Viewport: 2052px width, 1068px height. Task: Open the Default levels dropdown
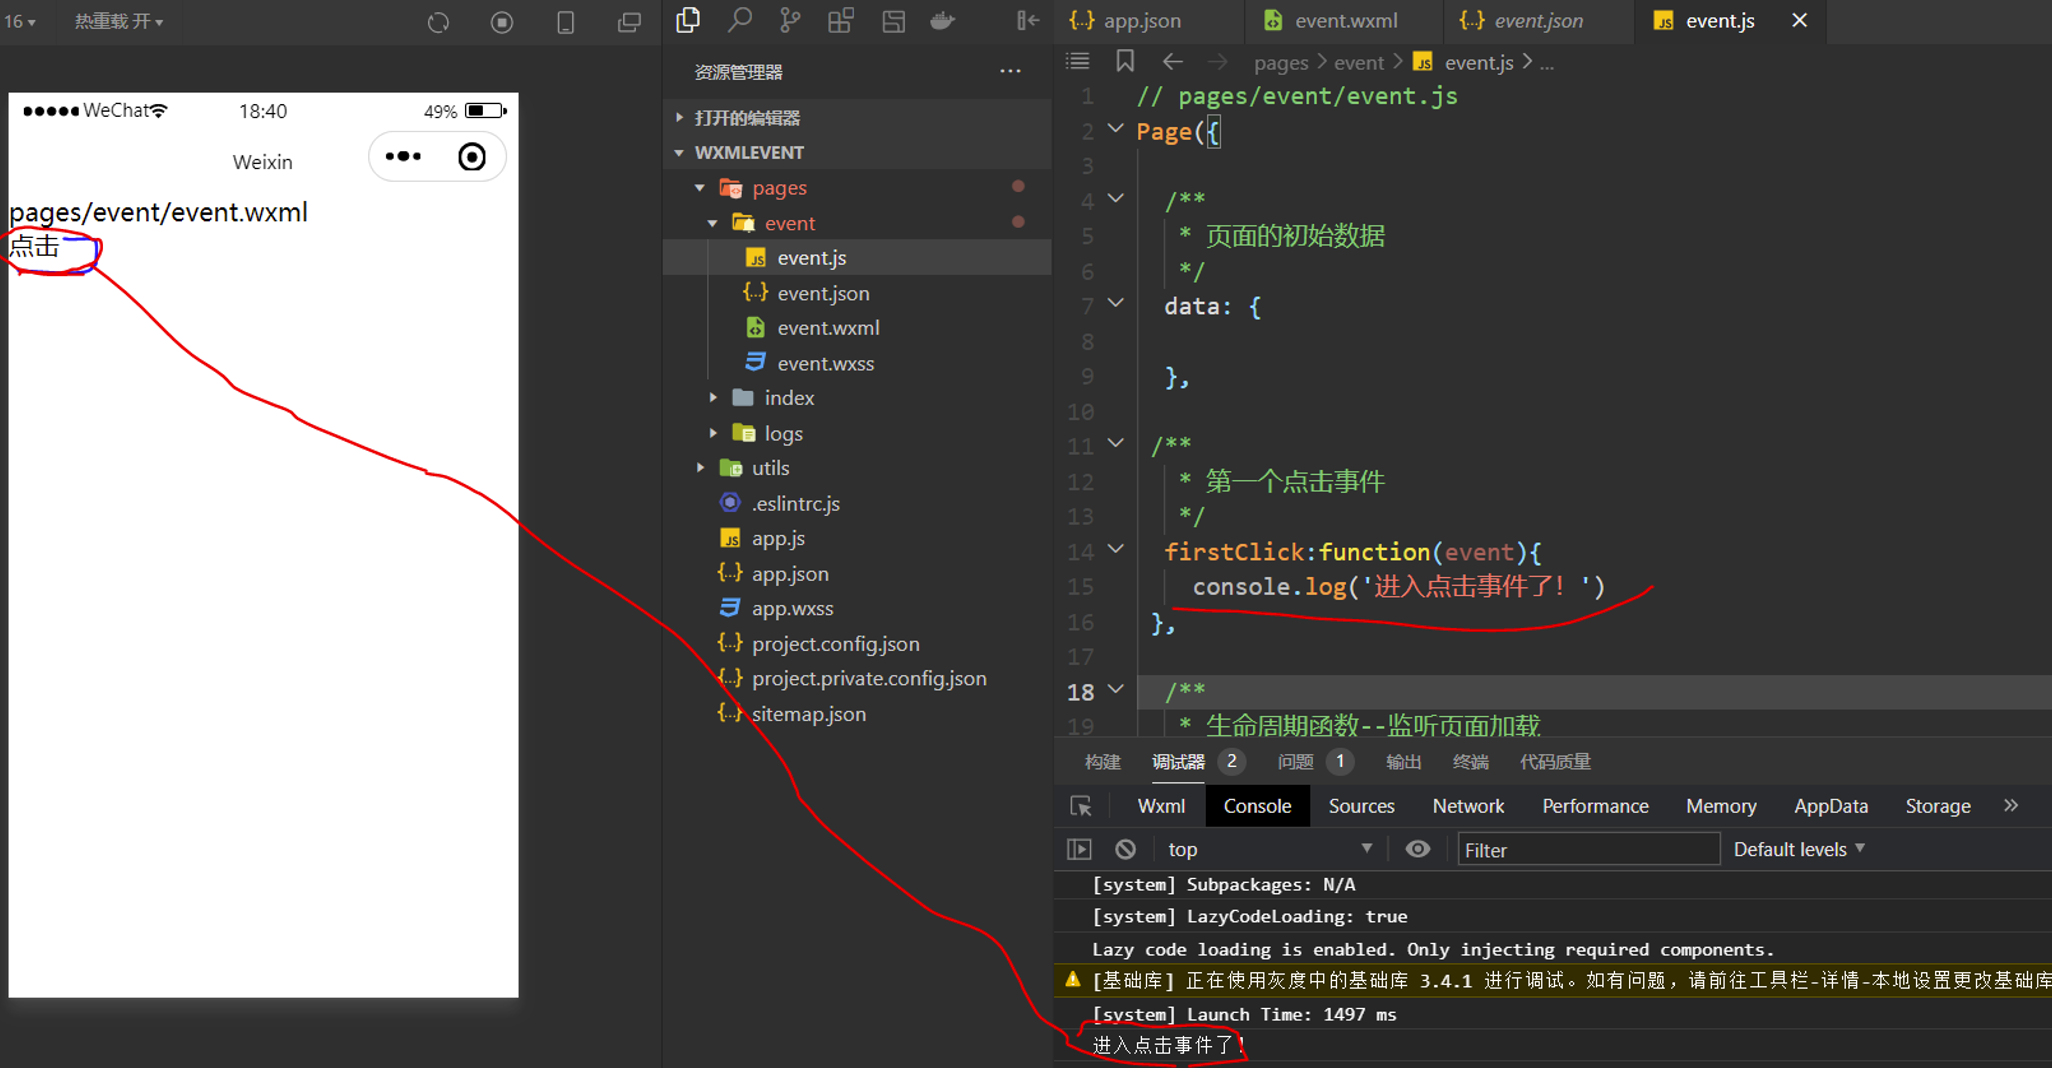1799,849
